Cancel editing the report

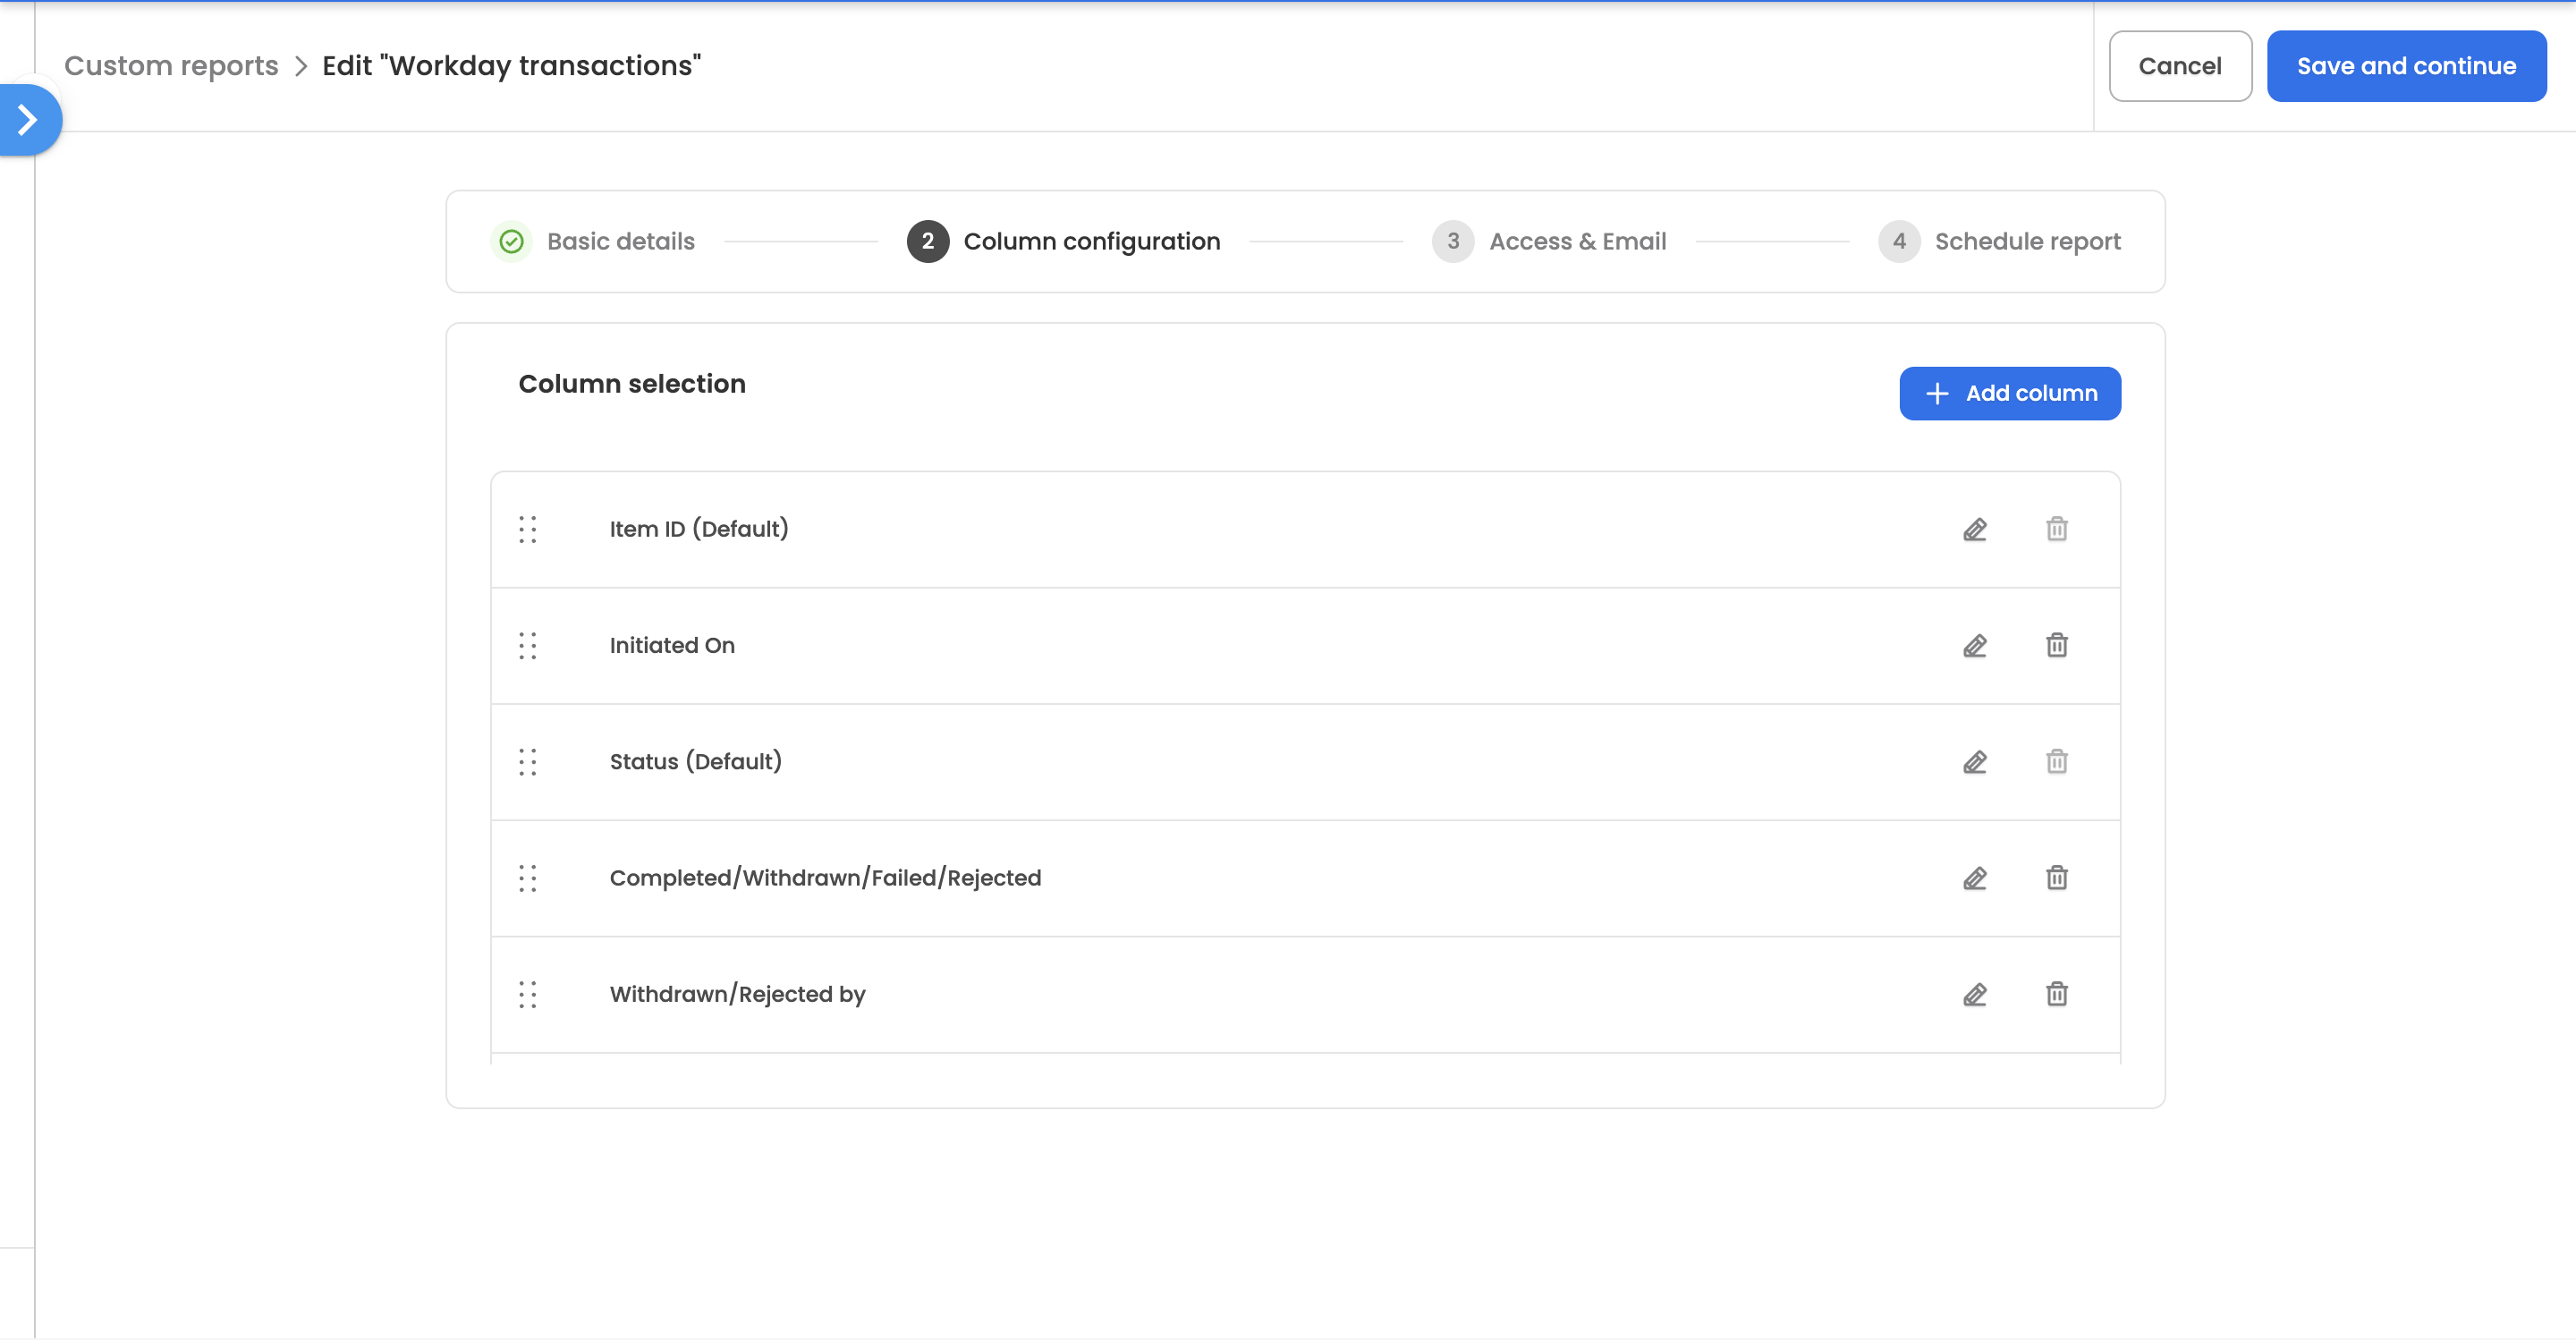tap(2179, 66)
